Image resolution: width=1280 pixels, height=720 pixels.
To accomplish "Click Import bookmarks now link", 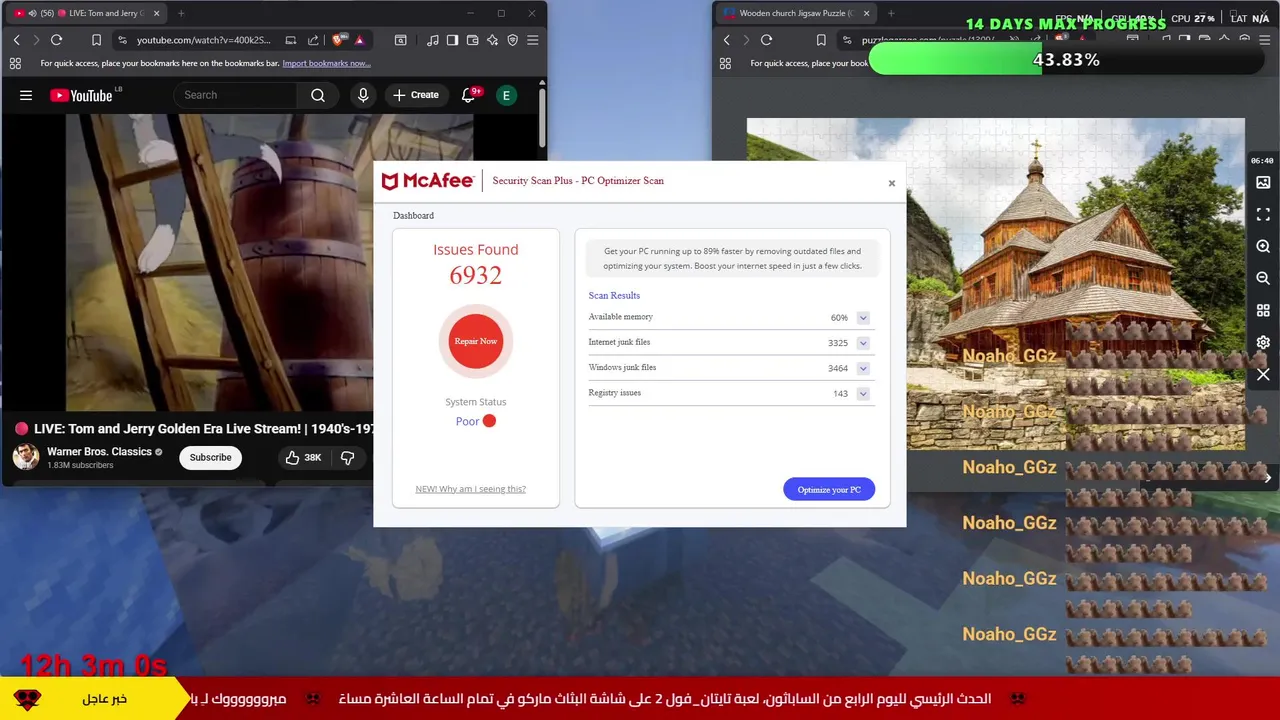I will pyautogui.click(x=326, y=63).
